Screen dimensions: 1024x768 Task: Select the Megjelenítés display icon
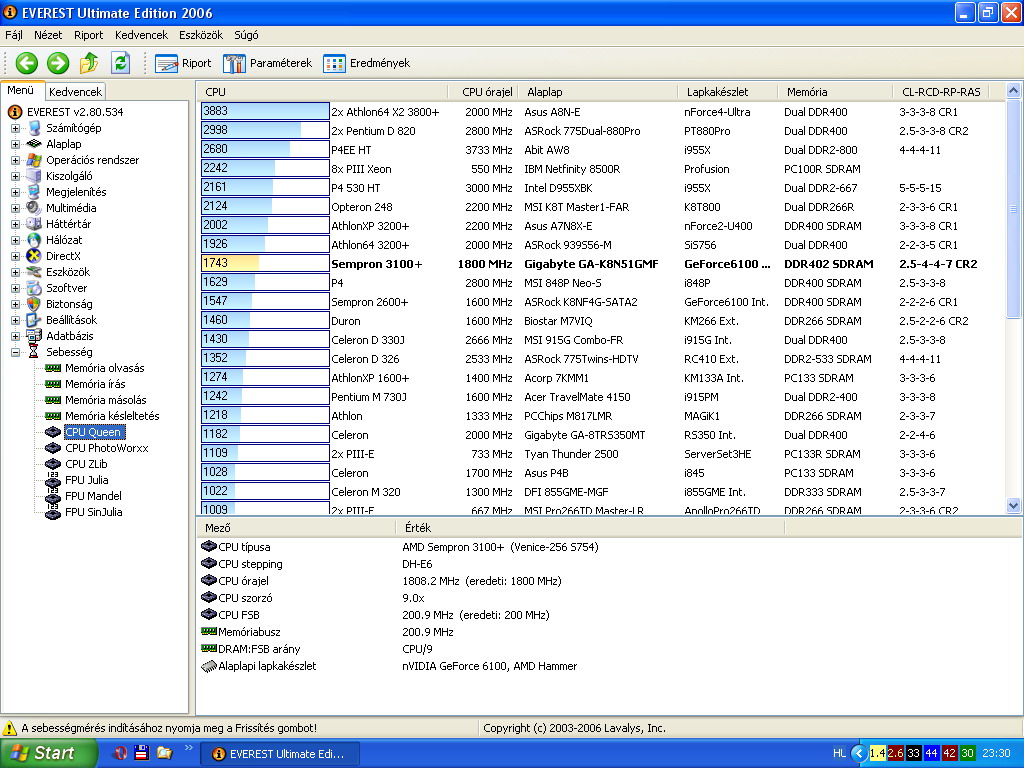tap(34, 192)
